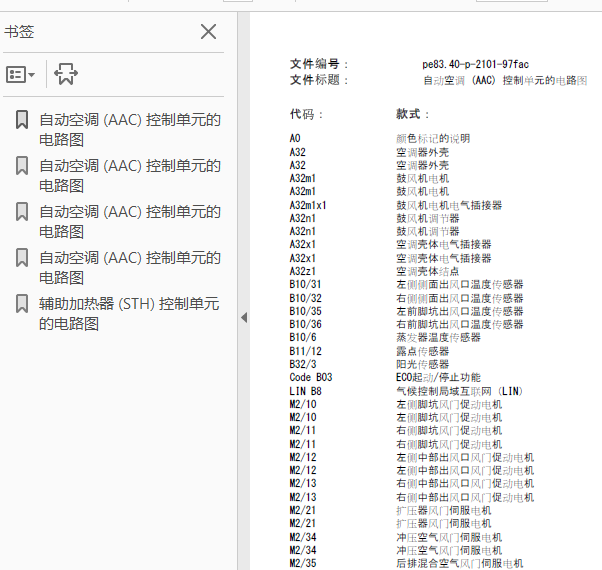Select code B10/31
602x570 pixels.
[305, 284]
